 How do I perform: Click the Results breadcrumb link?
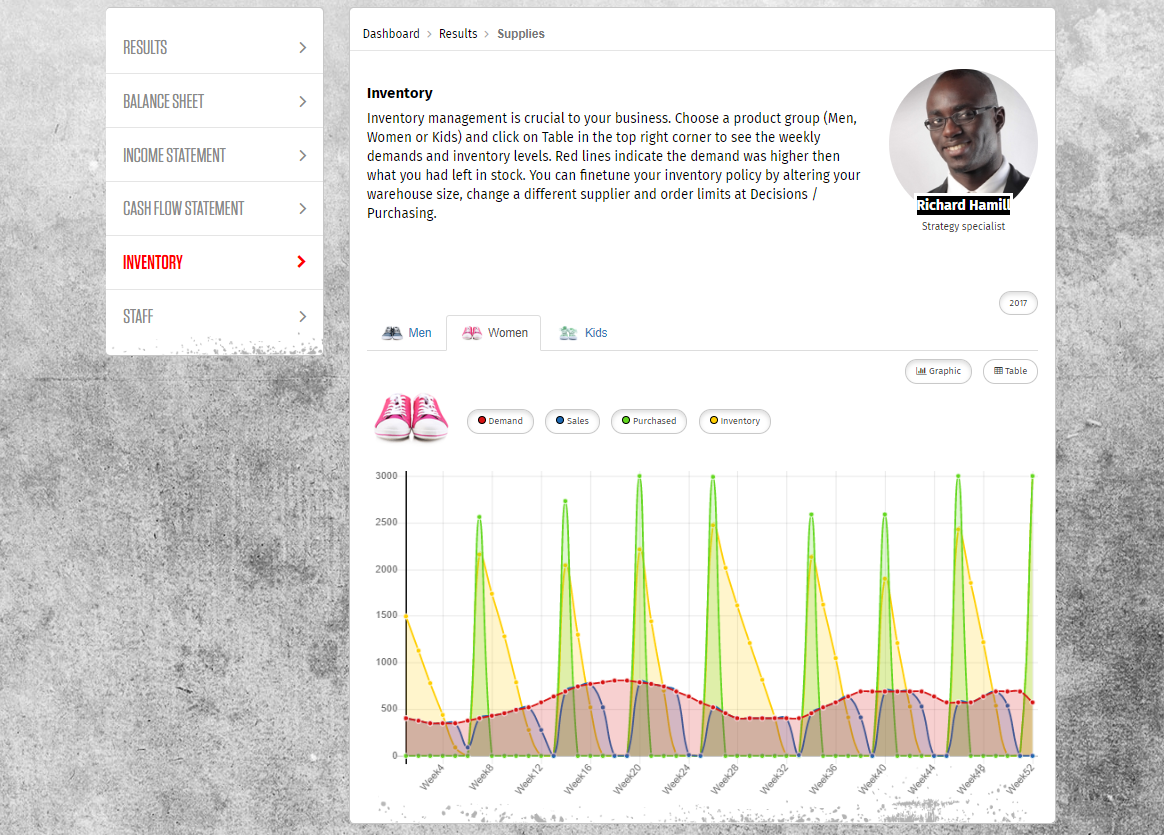[458, 34]
